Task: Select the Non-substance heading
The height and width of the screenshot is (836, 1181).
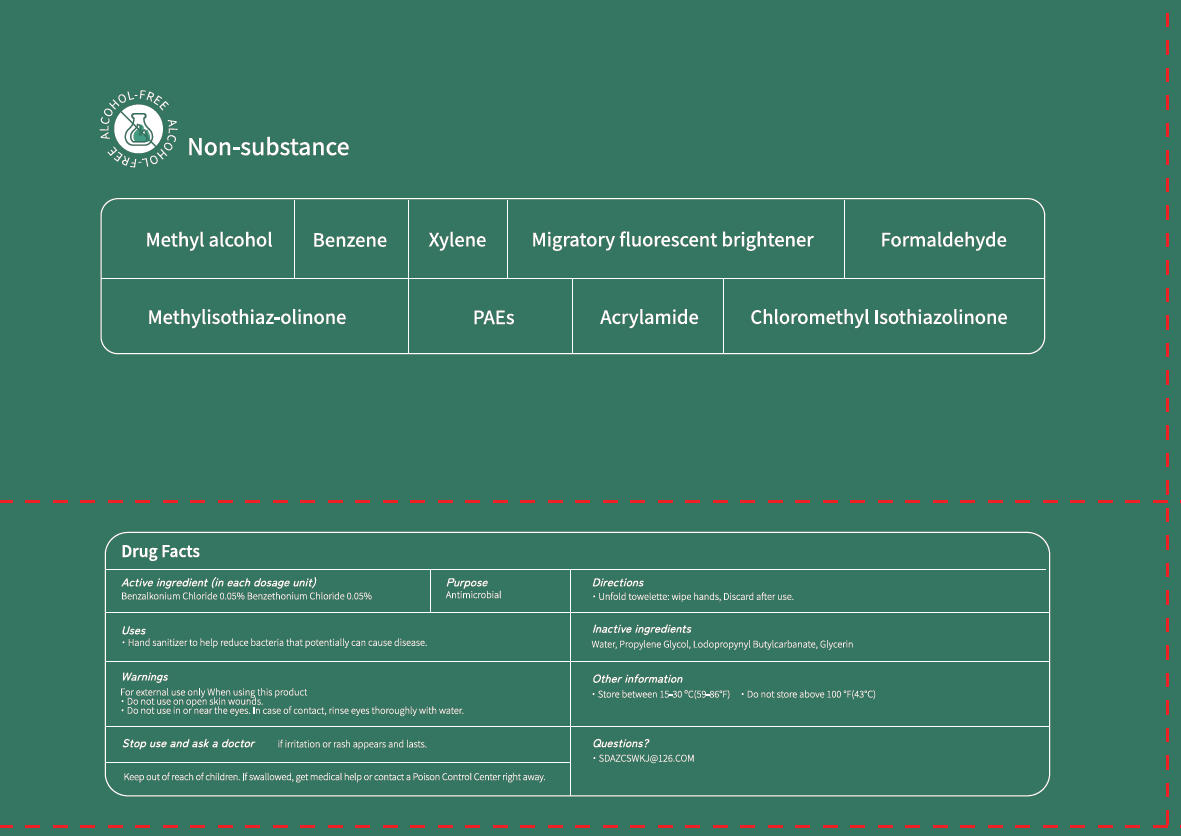Action: 268,147
